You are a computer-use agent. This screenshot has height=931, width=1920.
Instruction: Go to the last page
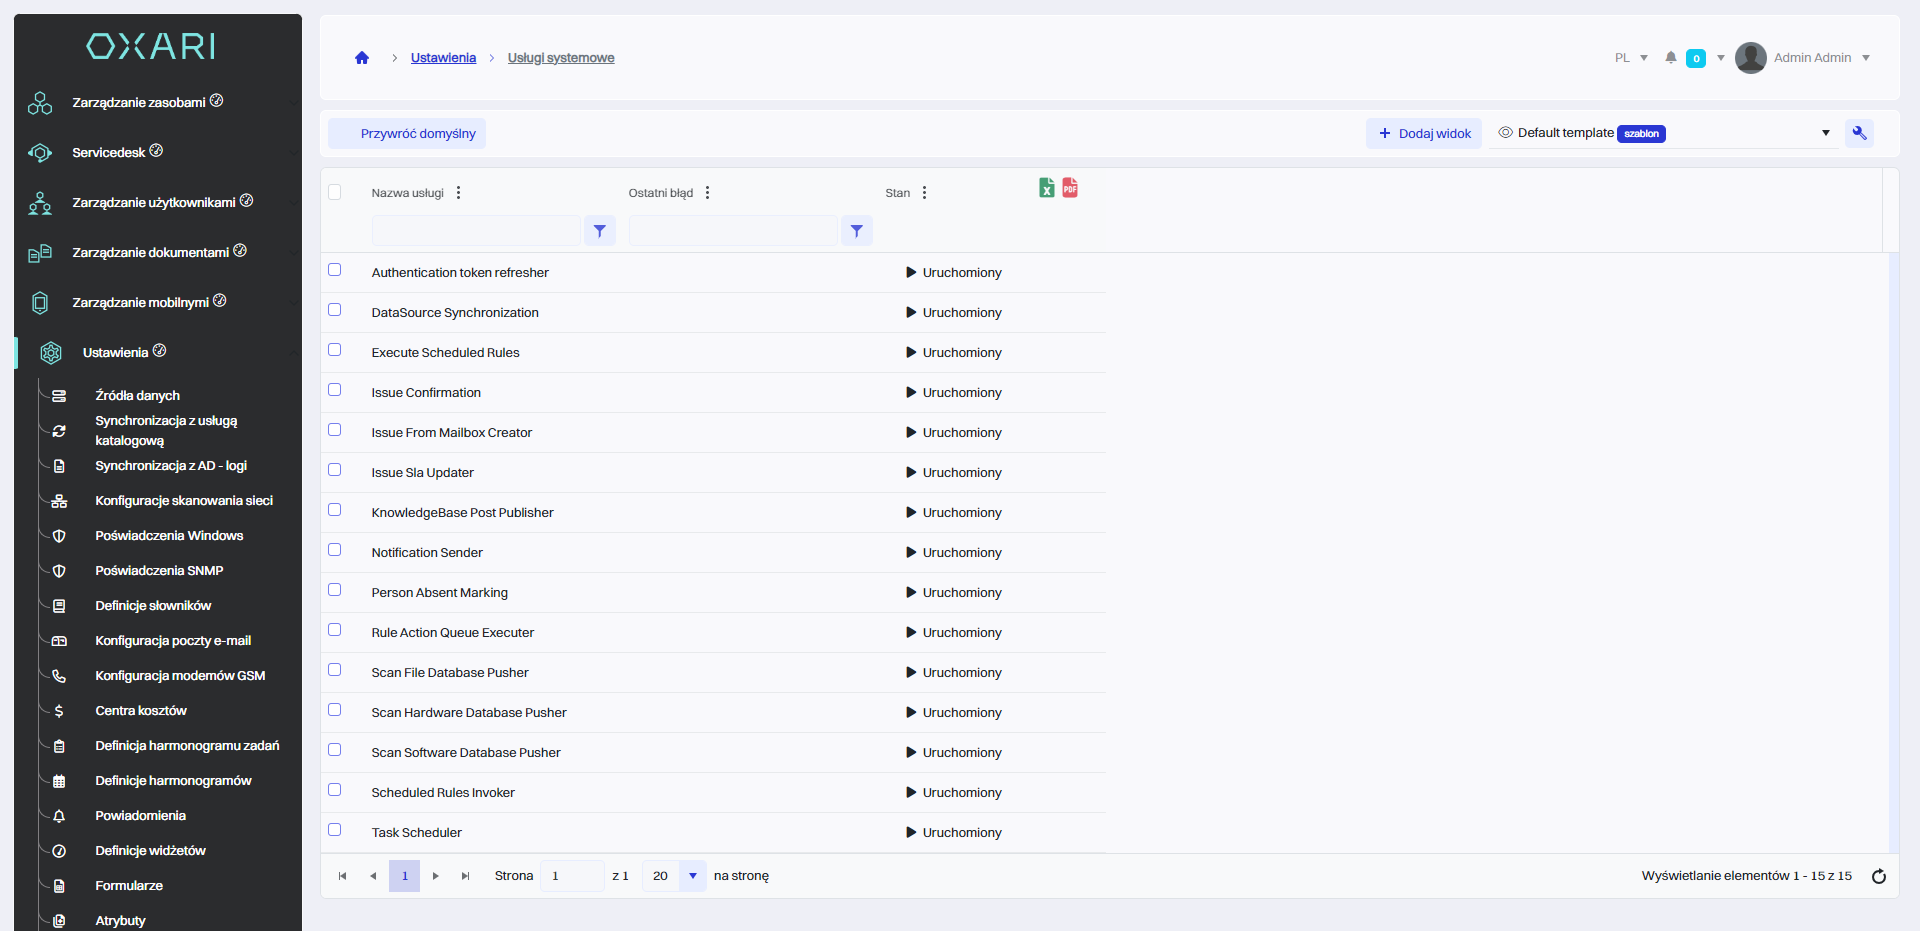click(465, 876)
